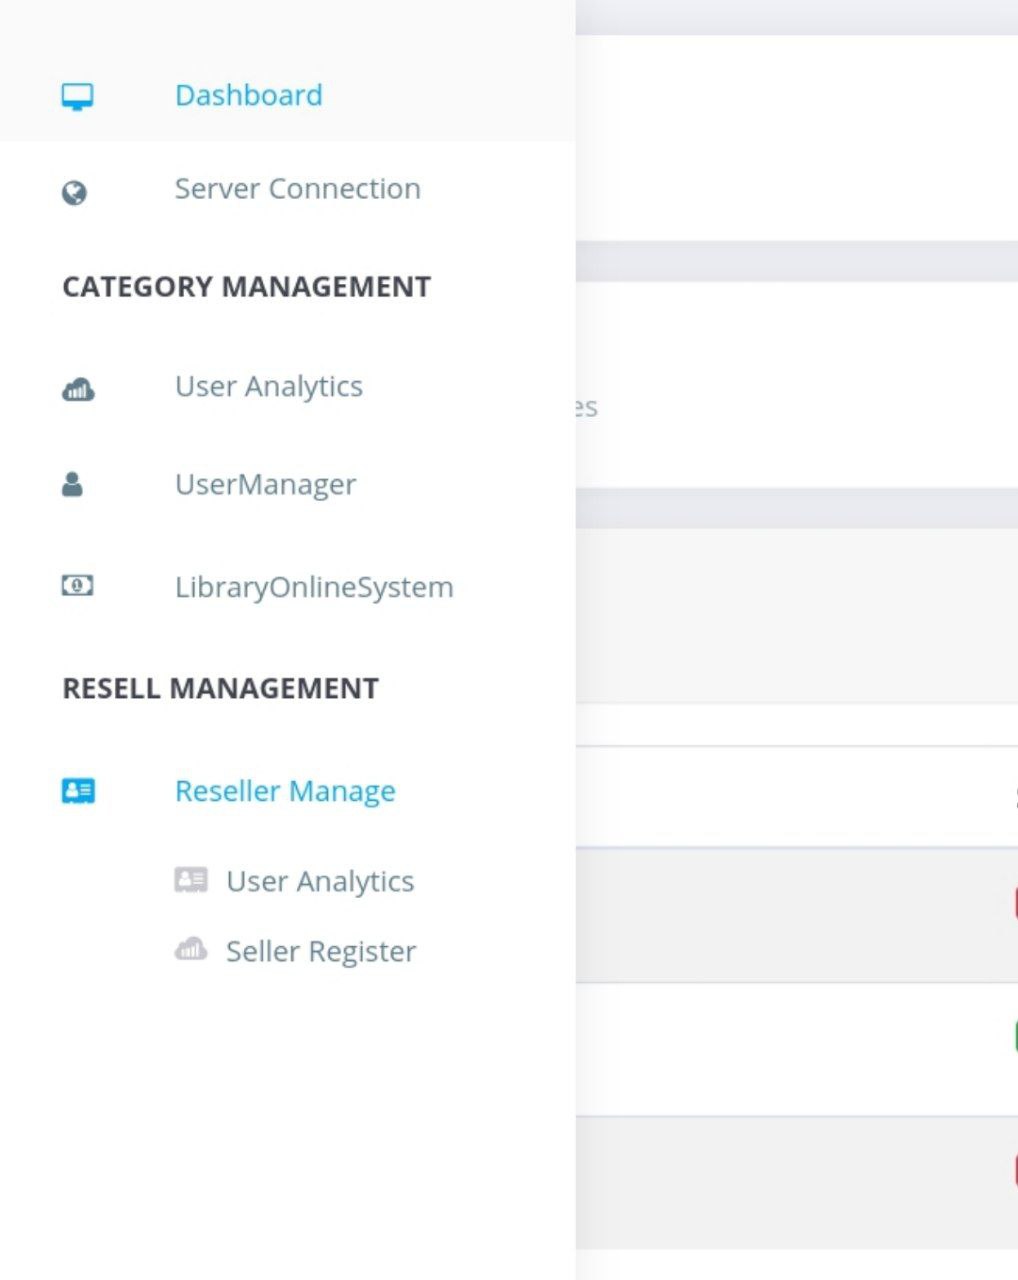The width and height of the screenshot is (1018, 1280).
Task: Click the cloud icon next to Seller Register
Action: coord(192,950)
